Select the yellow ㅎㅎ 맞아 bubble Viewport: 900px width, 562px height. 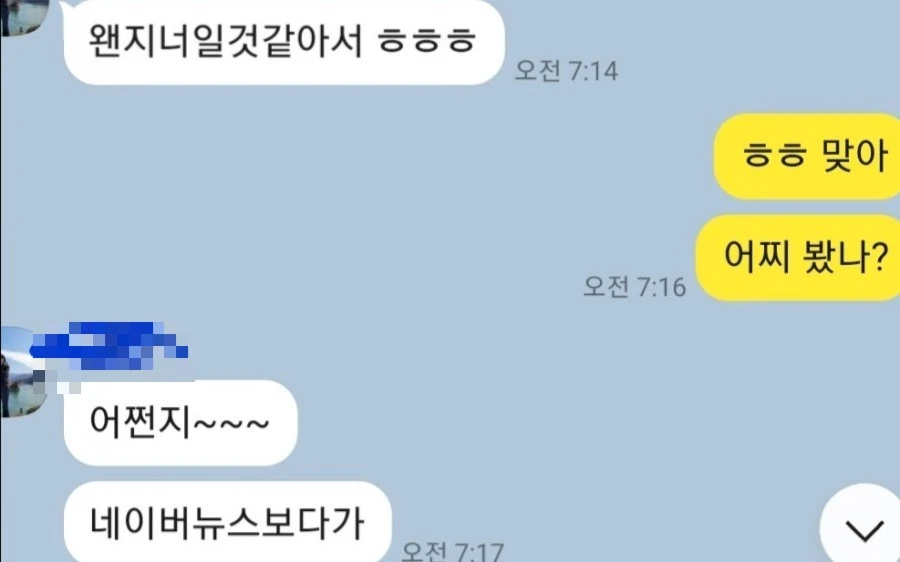click(x=807, y=156)
